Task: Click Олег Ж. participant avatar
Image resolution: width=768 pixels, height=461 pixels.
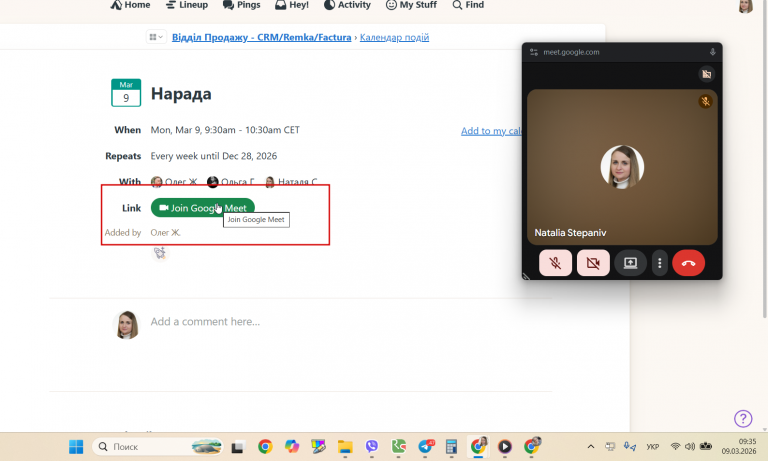Action: click(156, 182)
